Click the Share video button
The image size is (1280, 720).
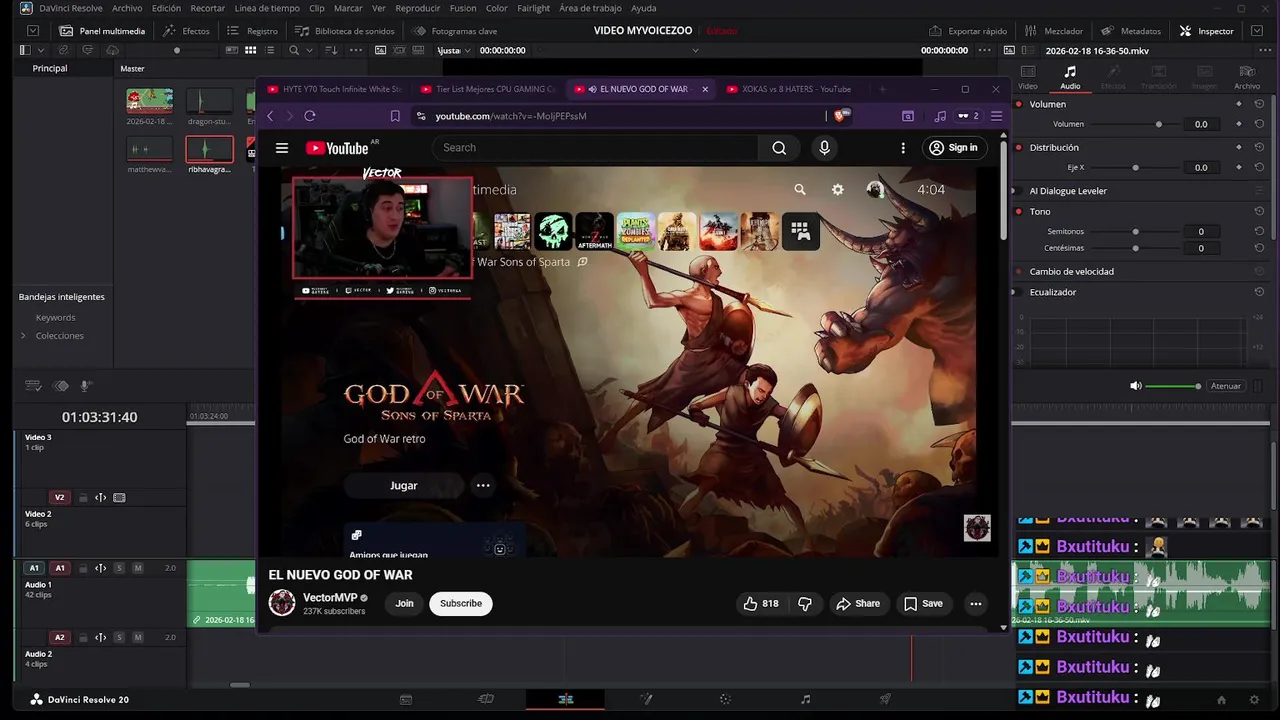pyautogui.click(x=858, y=603)
